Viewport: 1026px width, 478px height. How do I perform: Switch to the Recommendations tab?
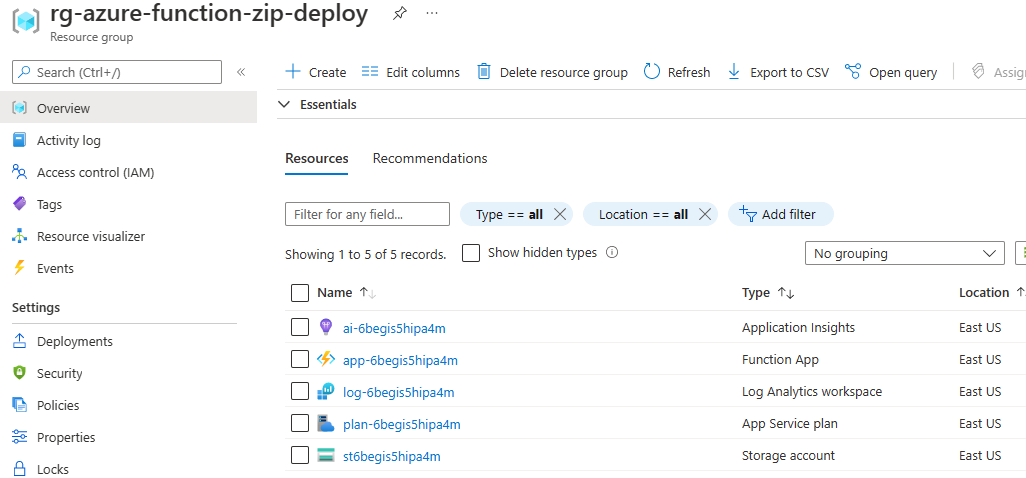430,158
